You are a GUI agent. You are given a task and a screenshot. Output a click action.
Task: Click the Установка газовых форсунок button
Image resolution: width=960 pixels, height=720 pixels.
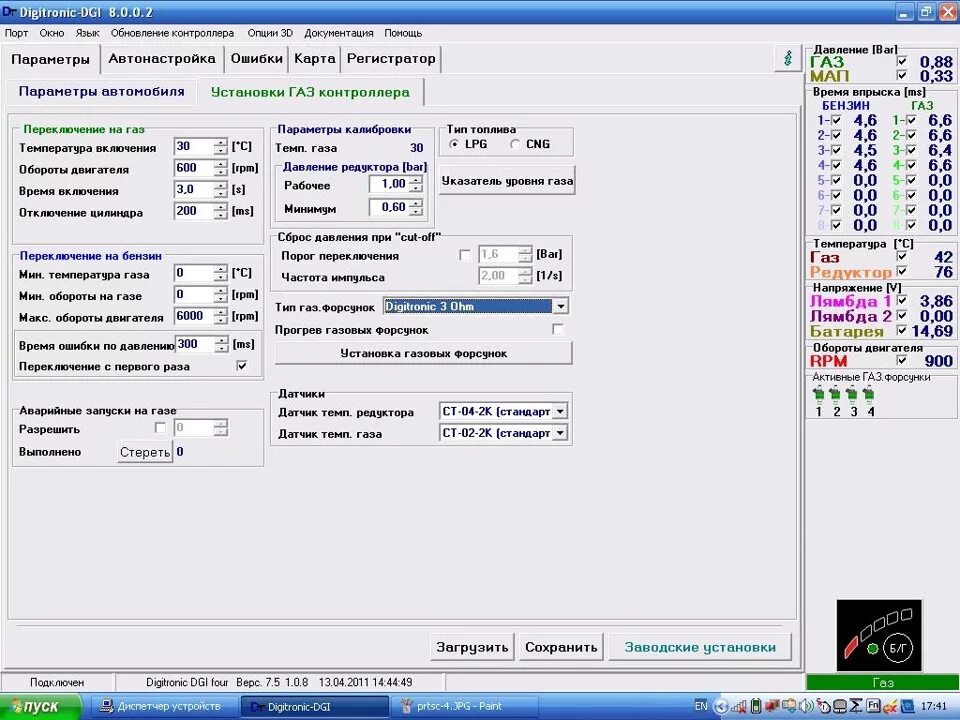coord(423,353)
